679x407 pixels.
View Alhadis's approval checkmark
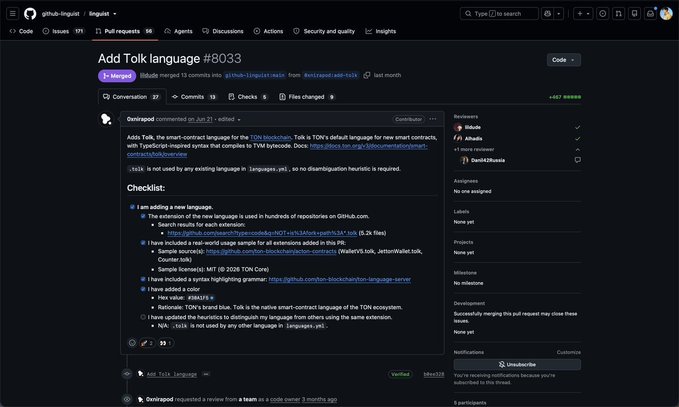coord(577,139)
